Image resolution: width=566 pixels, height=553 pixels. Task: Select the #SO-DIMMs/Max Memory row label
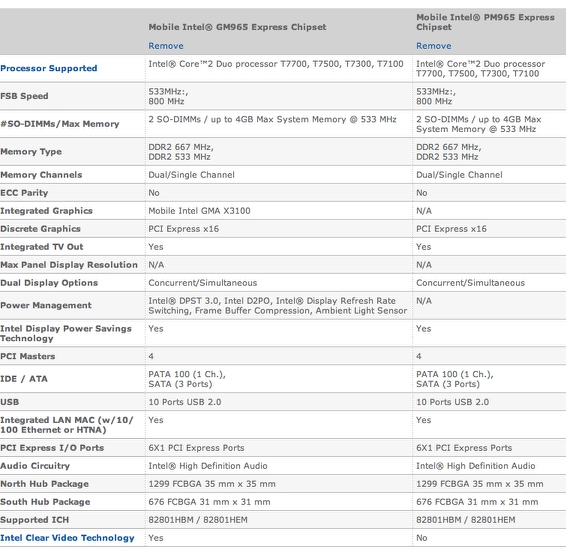coord(60,124)
